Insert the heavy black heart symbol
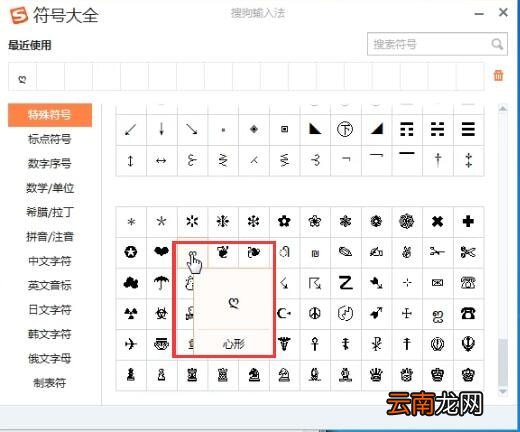 (x=161, y=251)
